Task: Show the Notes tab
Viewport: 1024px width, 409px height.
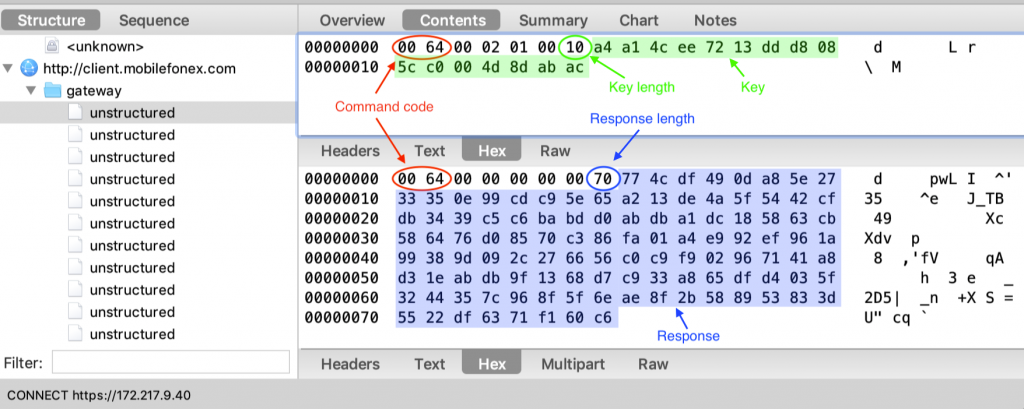Action: (714, 20)
